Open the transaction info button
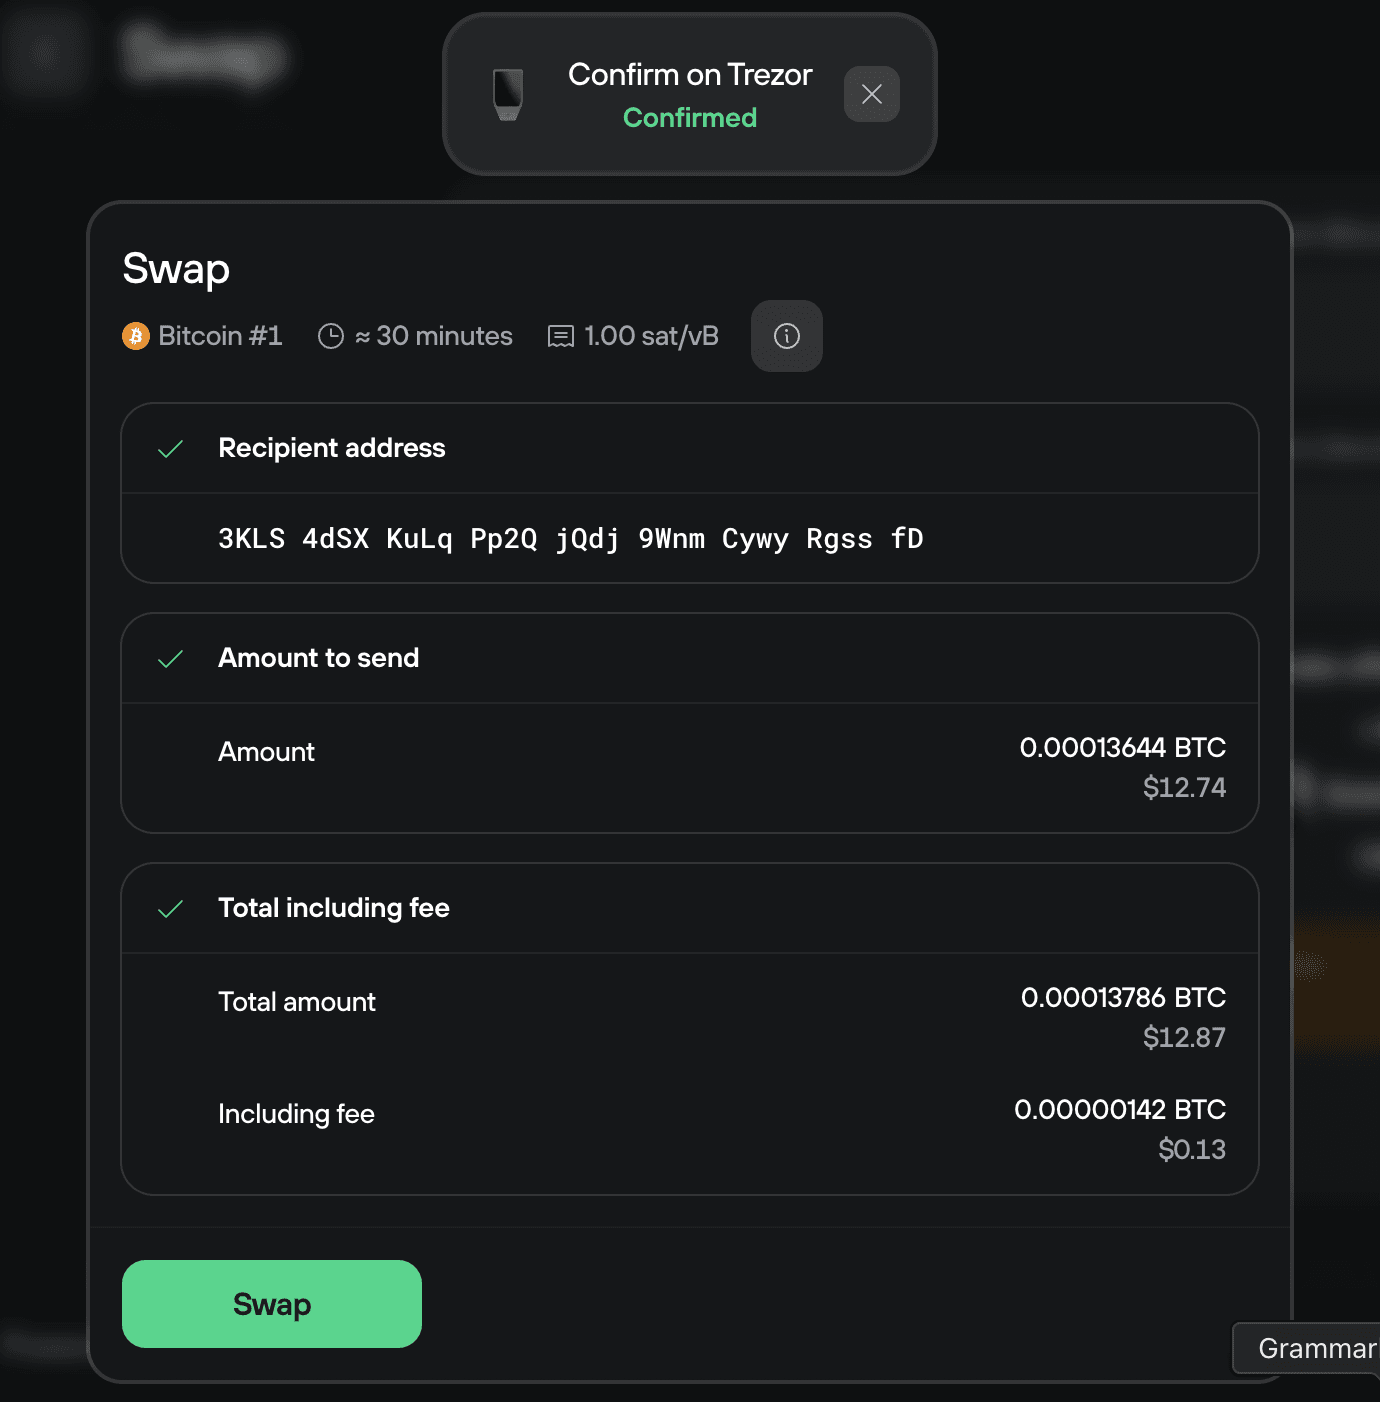The image size is (1380, 1402). point(786,336)
